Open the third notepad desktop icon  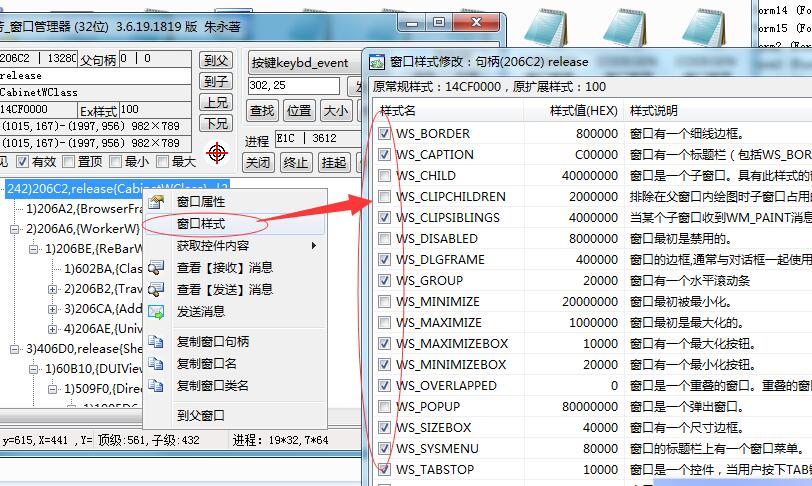point(704,26)
